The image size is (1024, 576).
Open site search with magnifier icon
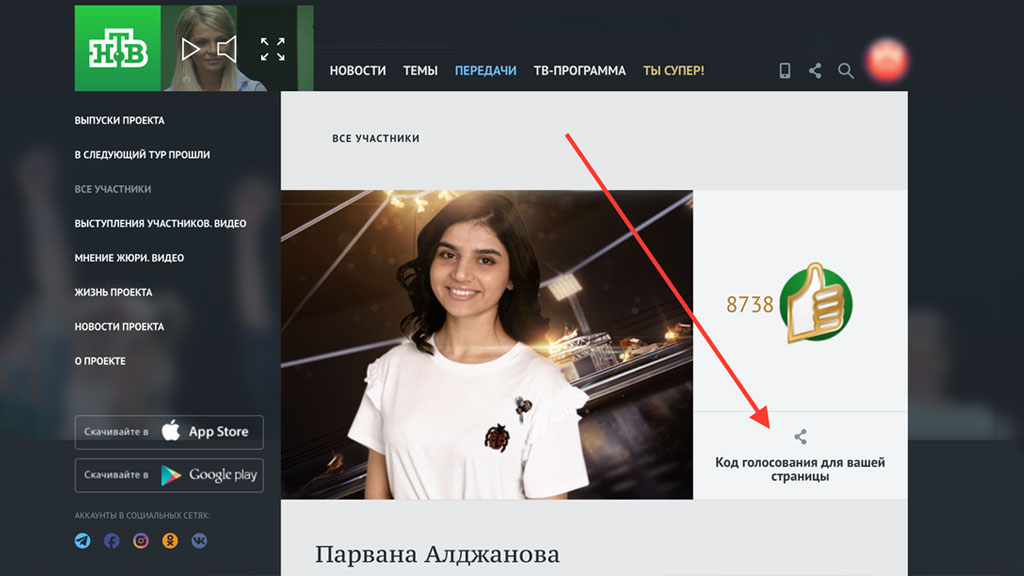[846, 71]
